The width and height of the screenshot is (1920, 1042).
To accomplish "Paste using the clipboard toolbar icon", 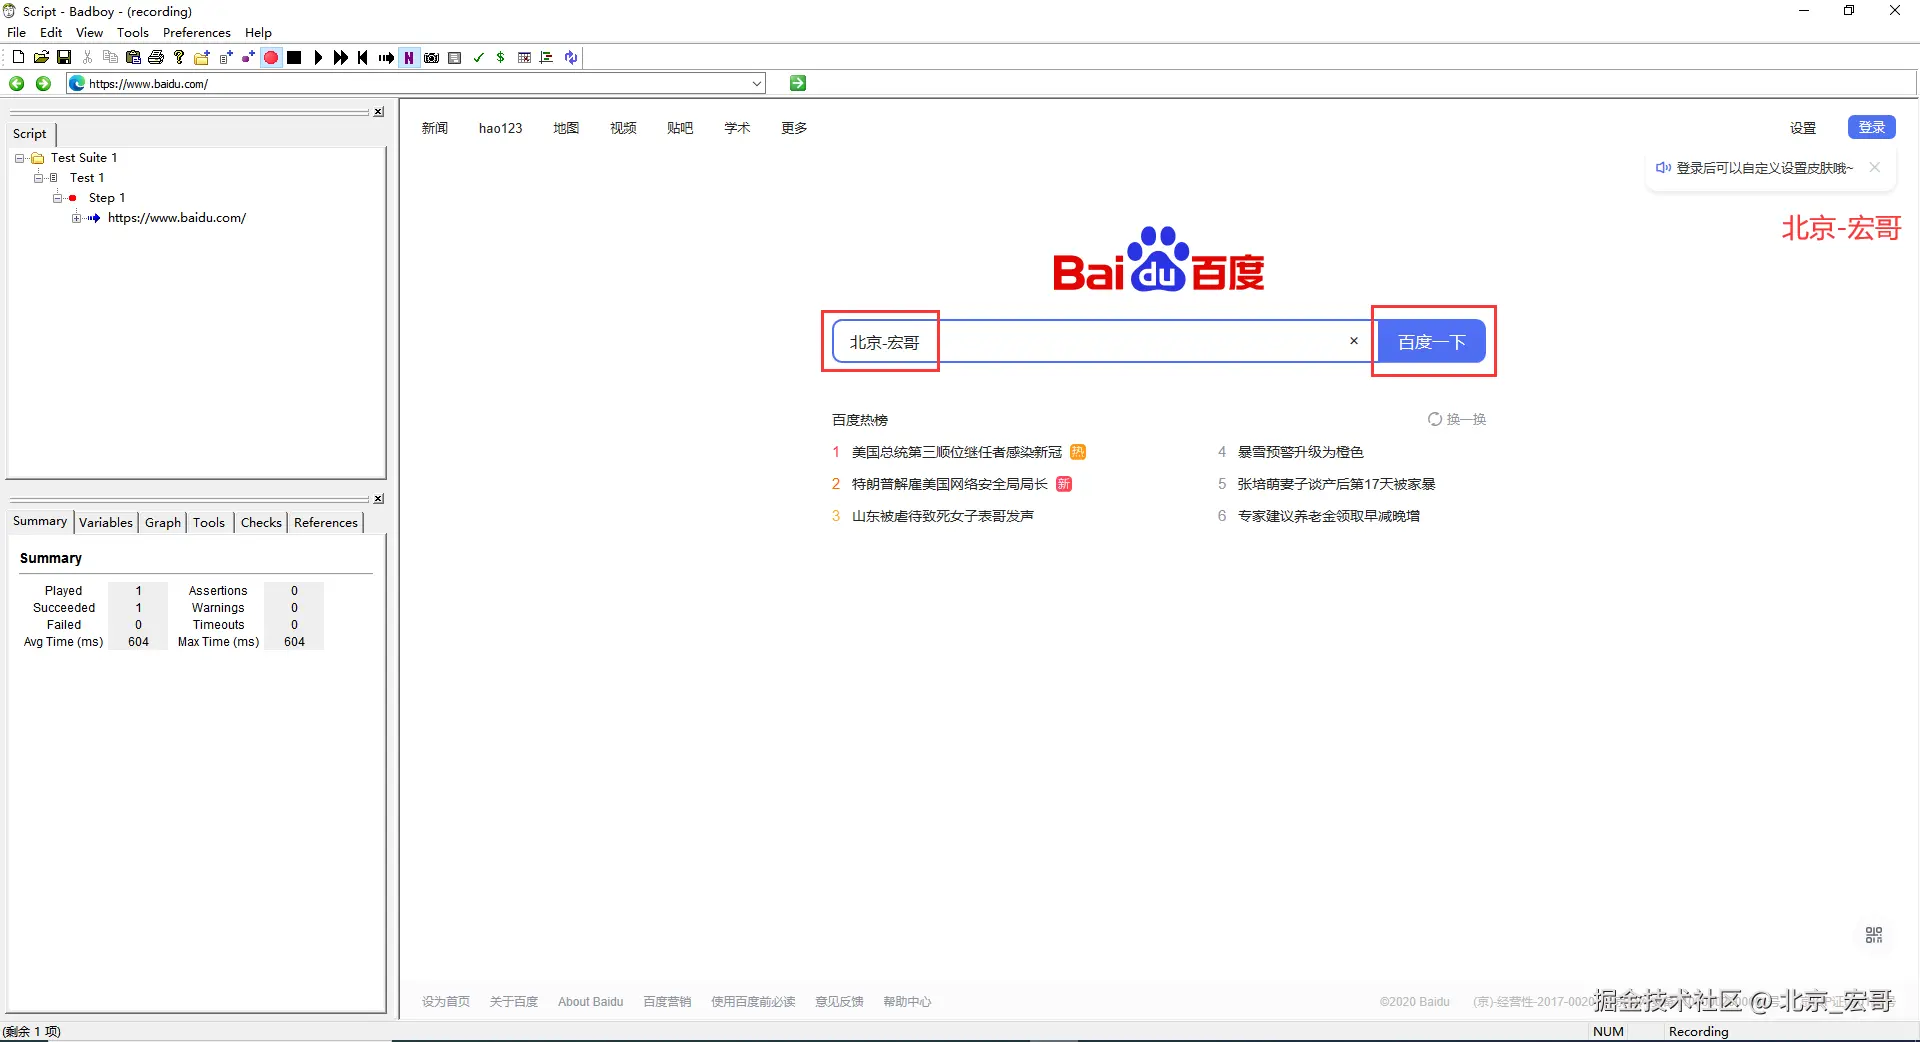I will pos(133,57).
